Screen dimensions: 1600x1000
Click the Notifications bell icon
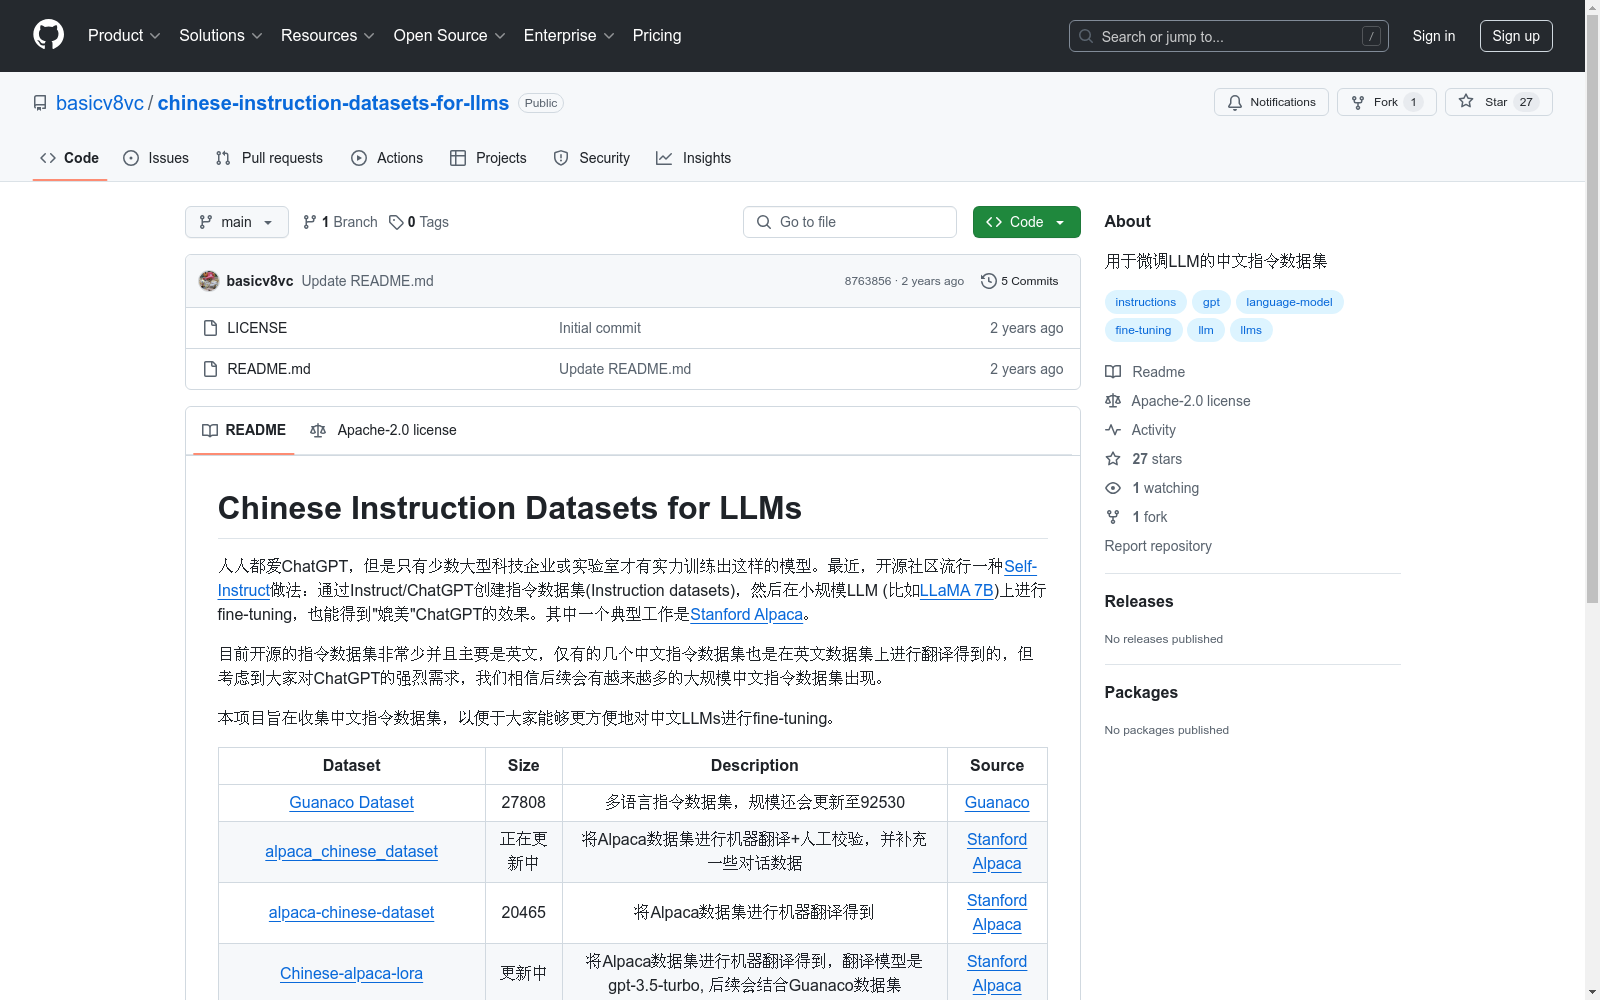tap(1235, 102)
